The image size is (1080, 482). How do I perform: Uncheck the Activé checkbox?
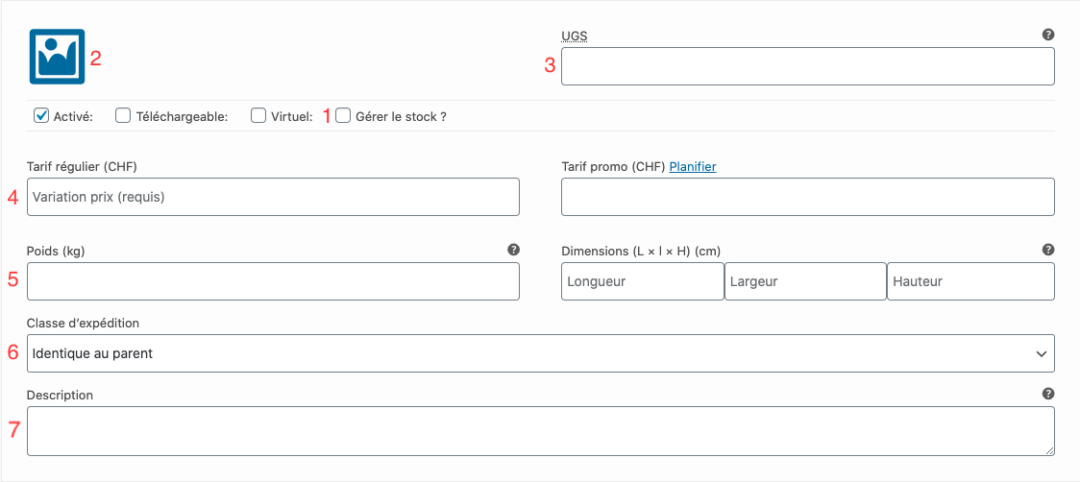click(41, 116)
